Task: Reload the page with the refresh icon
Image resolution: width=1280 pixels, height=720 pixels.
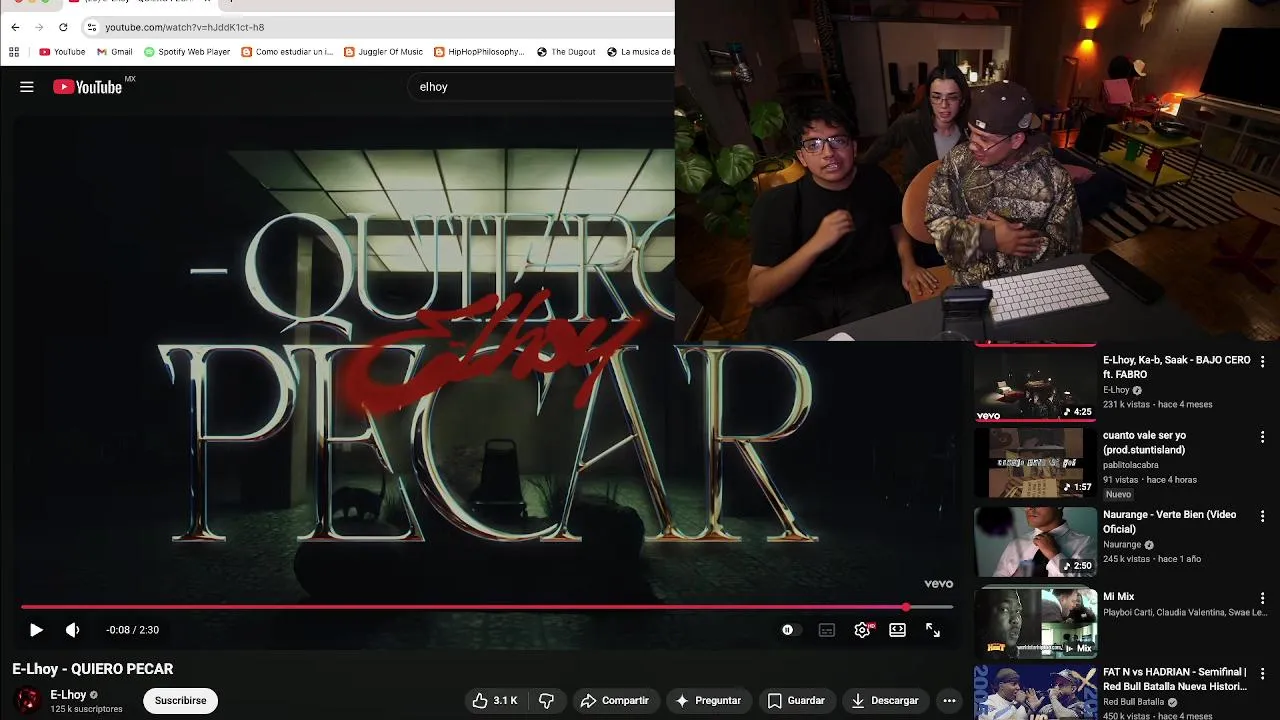Action: click(63, 27)
